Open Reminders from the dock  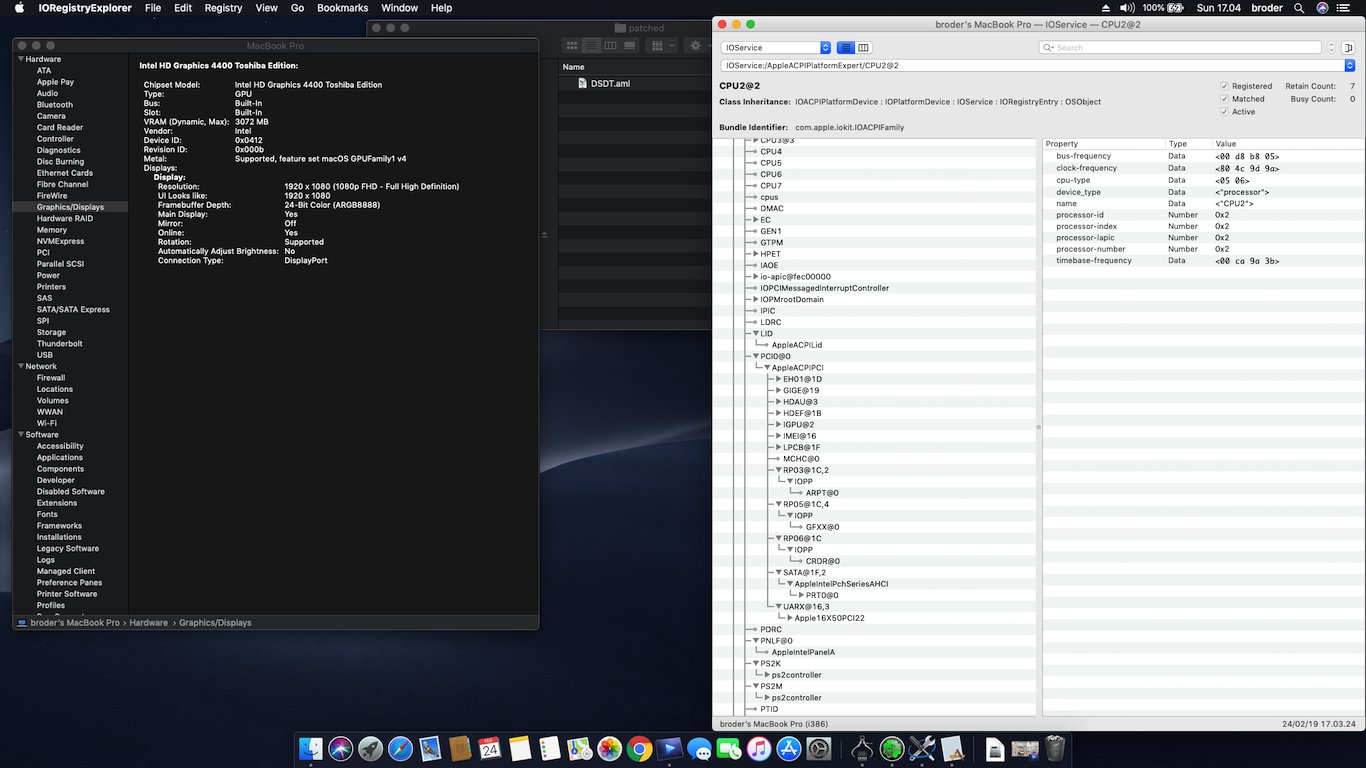coord(549,748)
